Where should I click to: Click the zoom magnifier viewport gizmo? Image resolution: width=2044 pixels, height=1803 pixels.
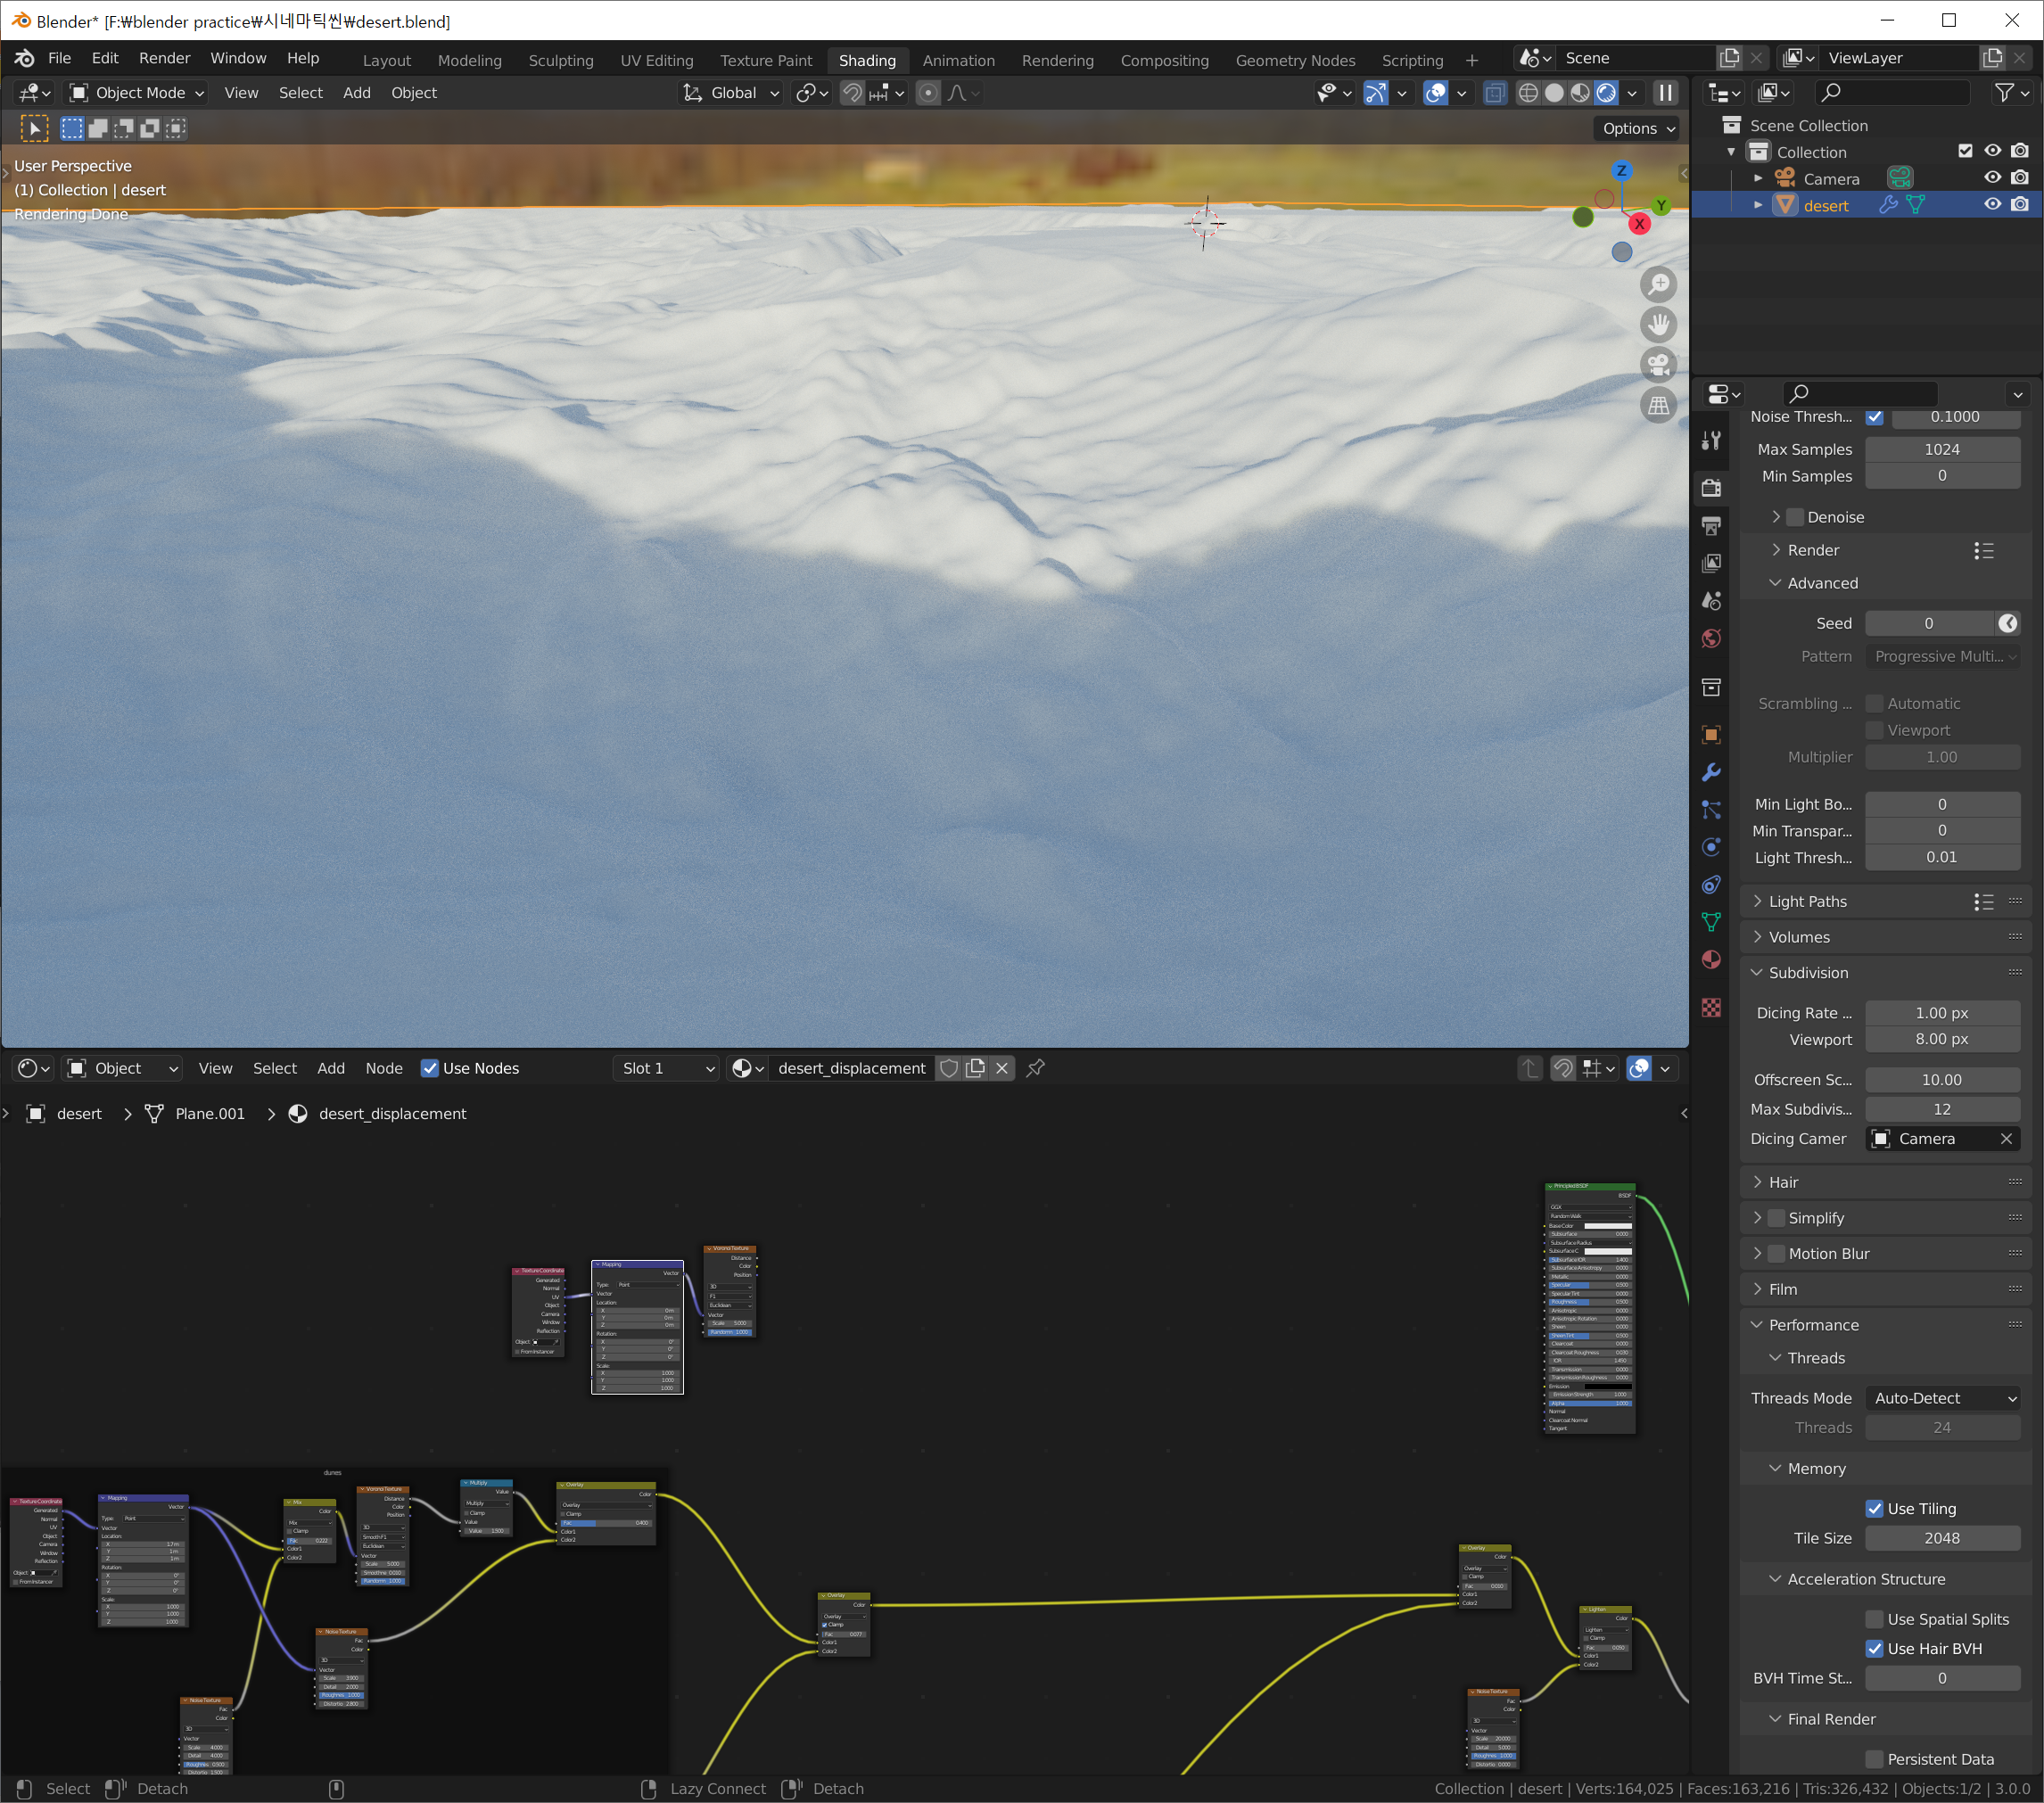tap(1658, 285)
